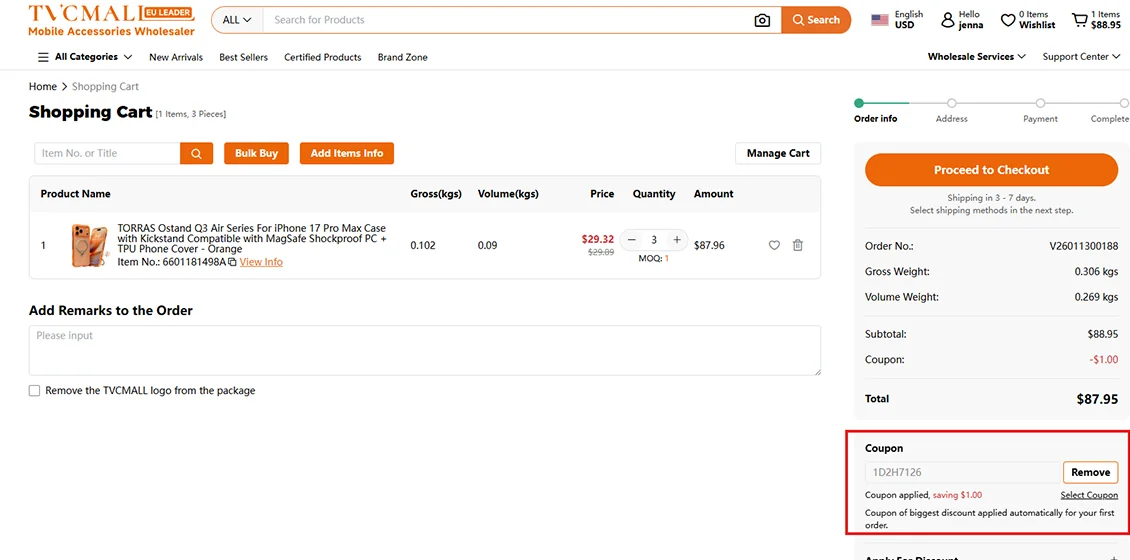1130x560 pixels.
Task: Click the orange cart search magnifier button
Action: pyautogui.click(x=196, y=154)
